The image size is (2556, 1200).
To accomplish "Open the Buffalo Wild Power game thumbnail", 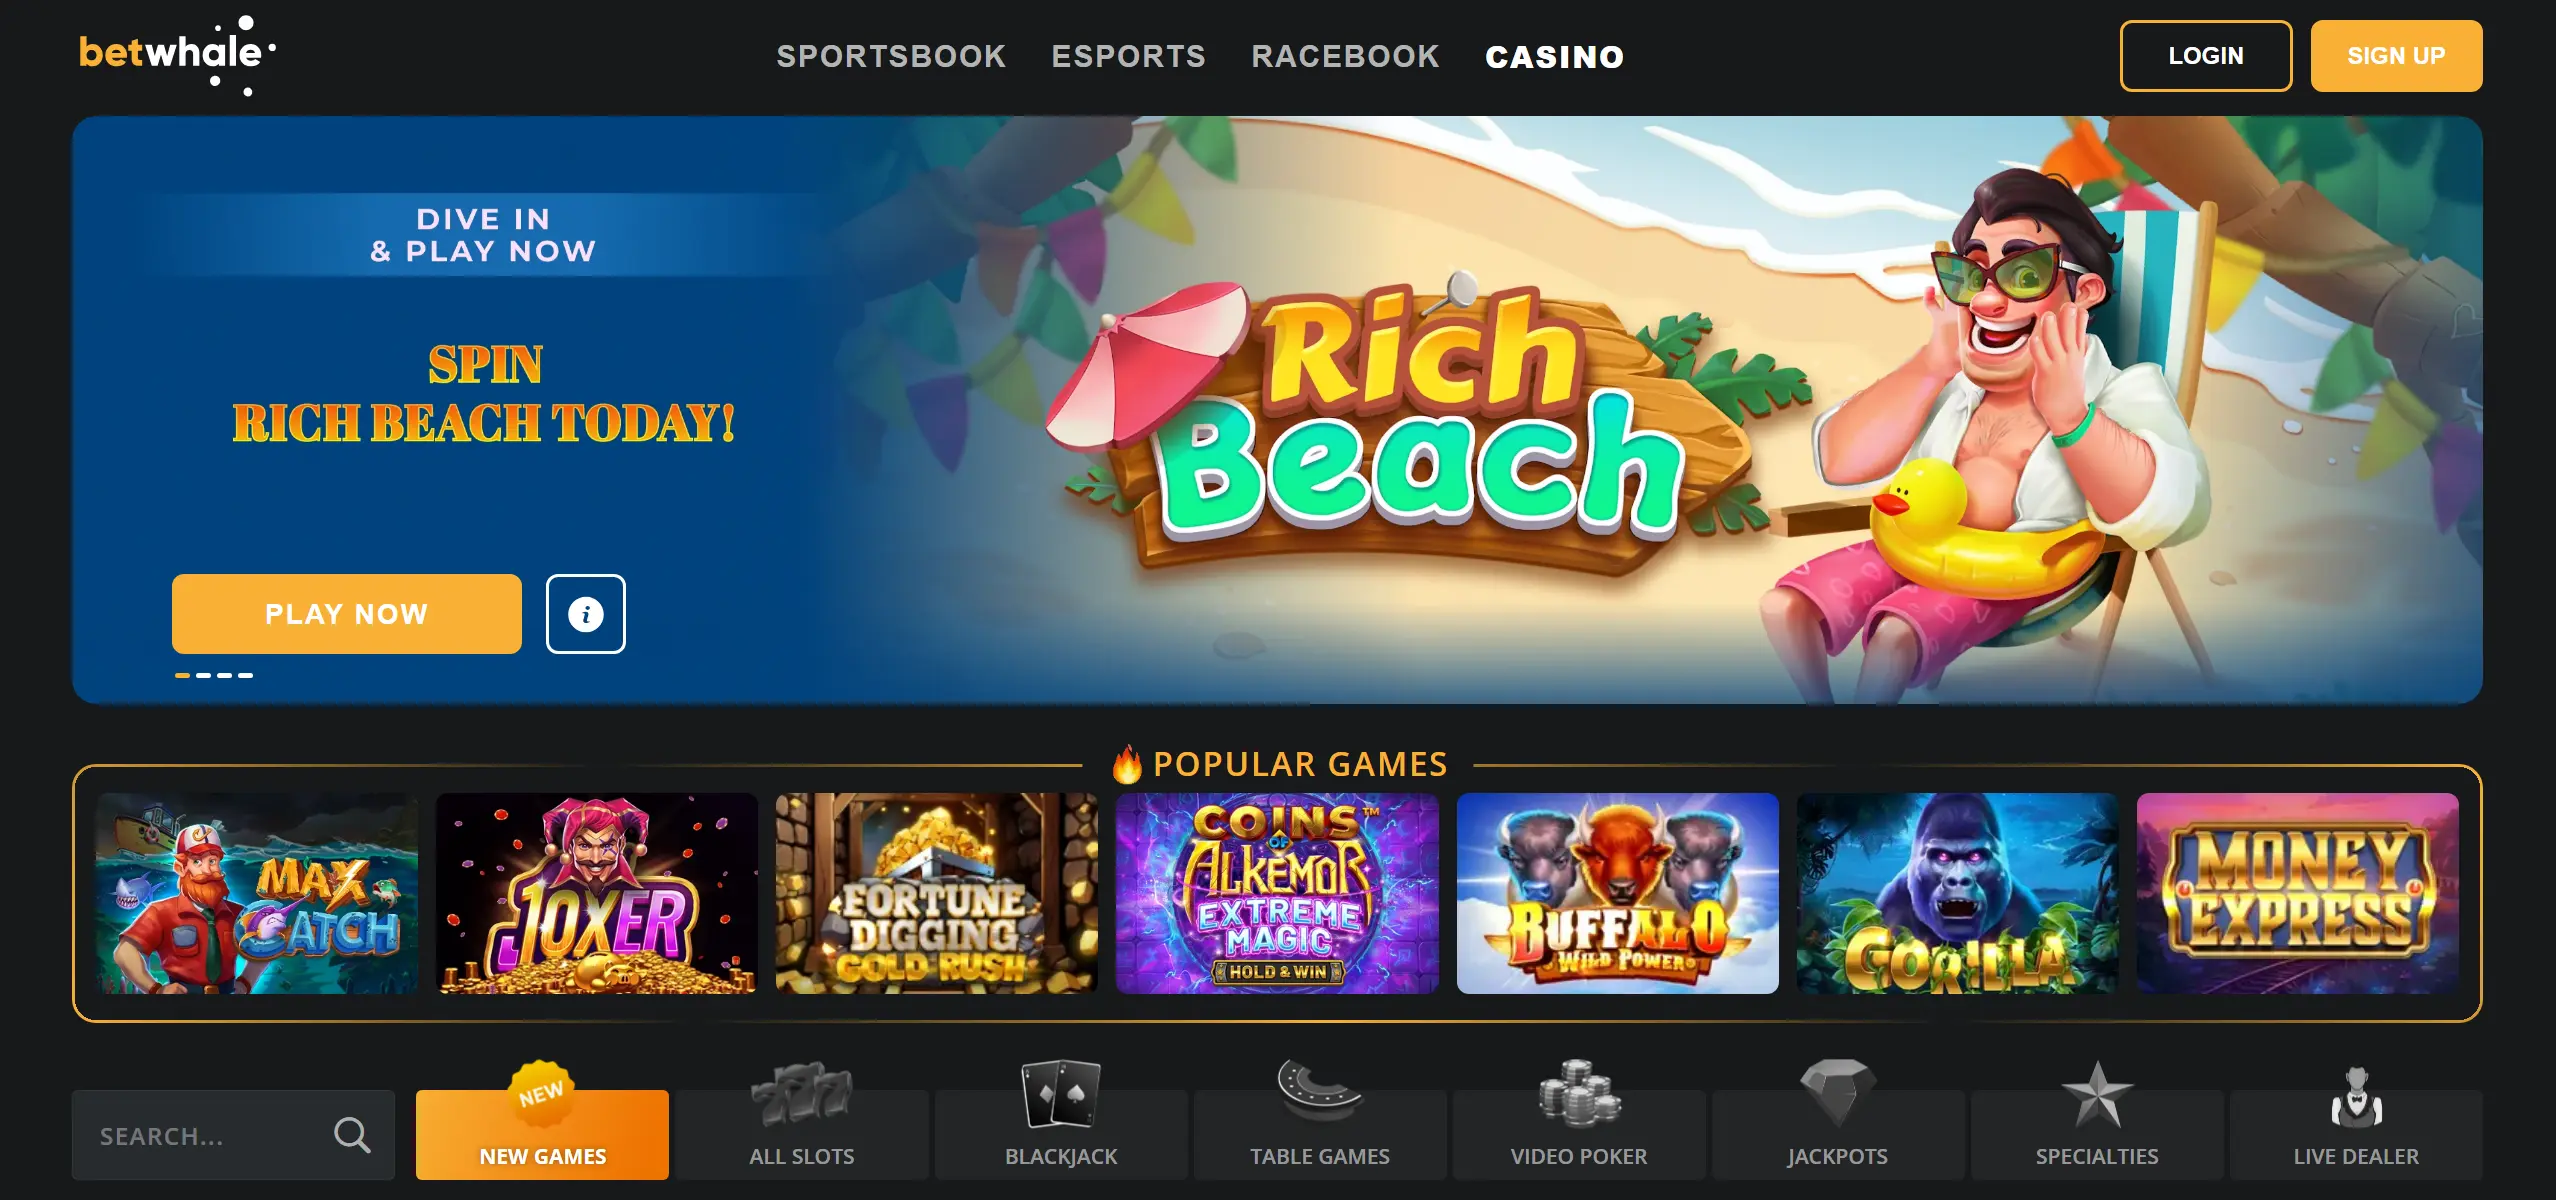I will pos(1617,893).
